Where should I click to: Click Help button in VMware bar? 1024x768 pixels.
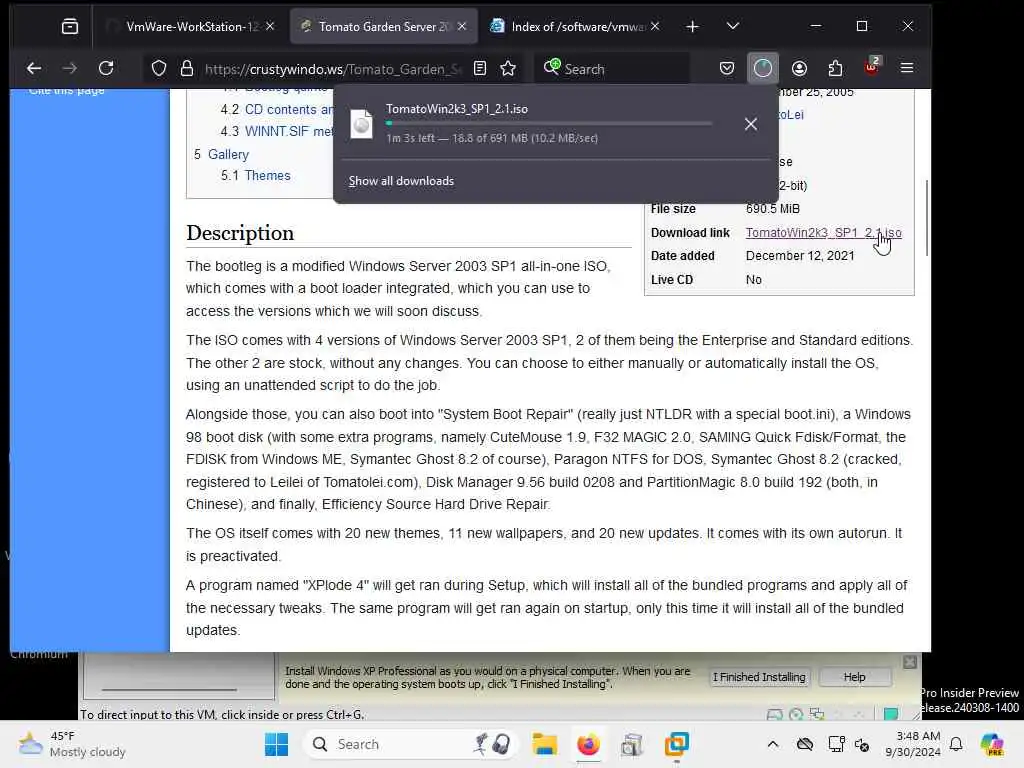[854, 677]
